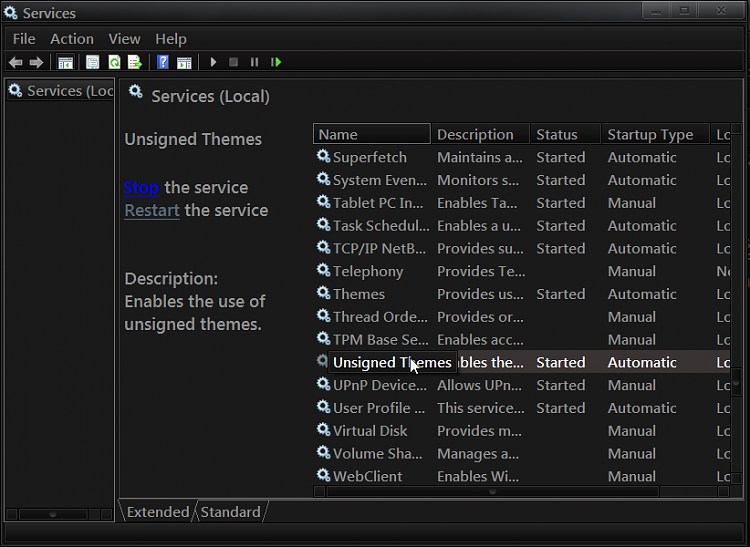Open Properties via toolbar icon
The image size is (750, 547).
click(92, 62)
